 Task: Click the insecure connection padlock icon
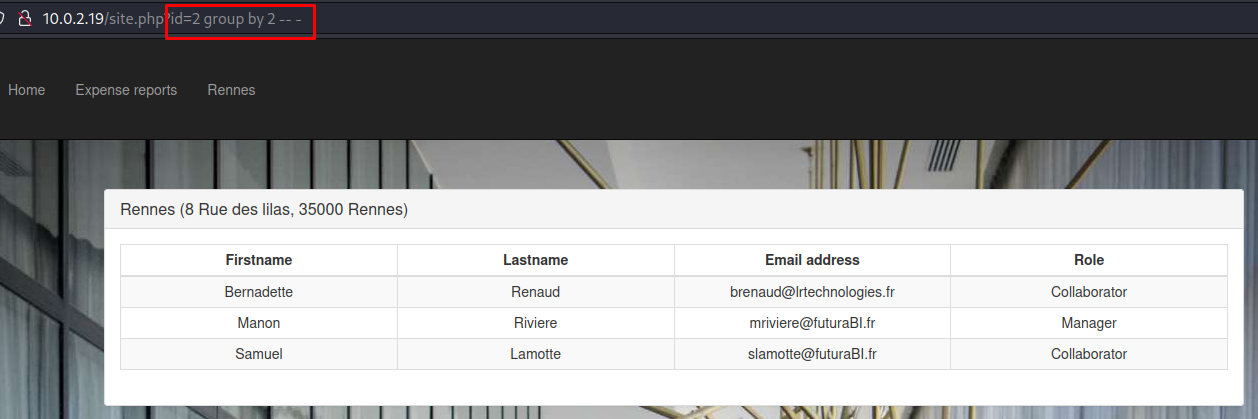25,19
